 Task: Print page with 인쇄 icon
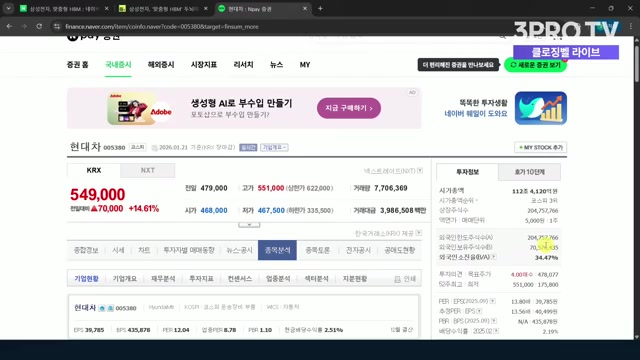click(405, 279)
